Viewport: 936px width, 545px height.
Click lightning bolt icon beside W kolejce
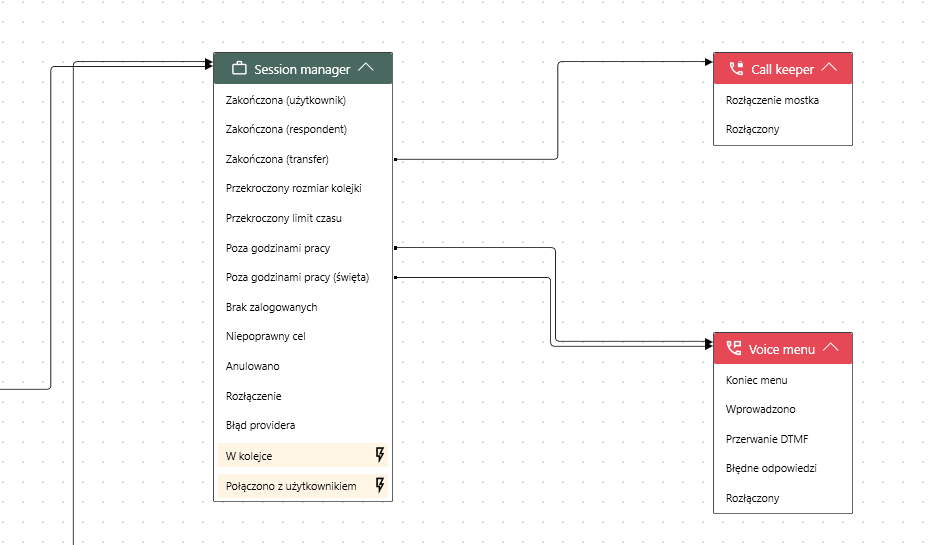379,456
